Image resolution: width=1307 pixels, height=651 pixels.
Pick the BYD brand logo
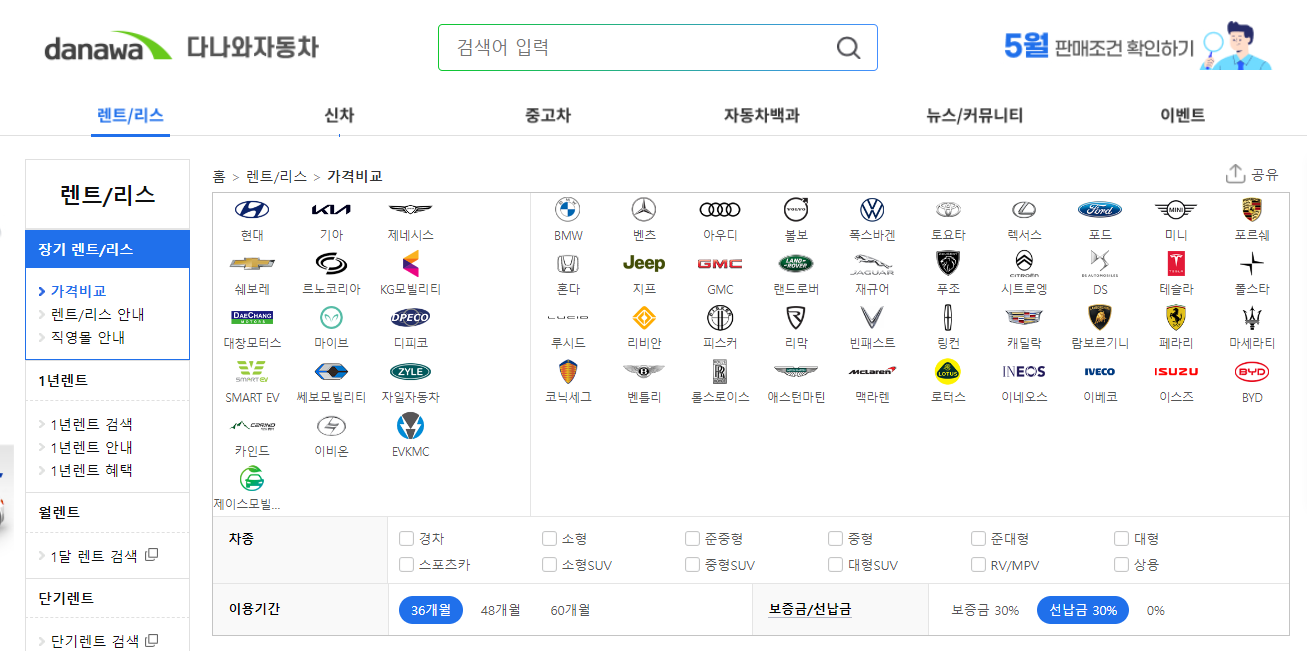click(x=1252, y=371)
